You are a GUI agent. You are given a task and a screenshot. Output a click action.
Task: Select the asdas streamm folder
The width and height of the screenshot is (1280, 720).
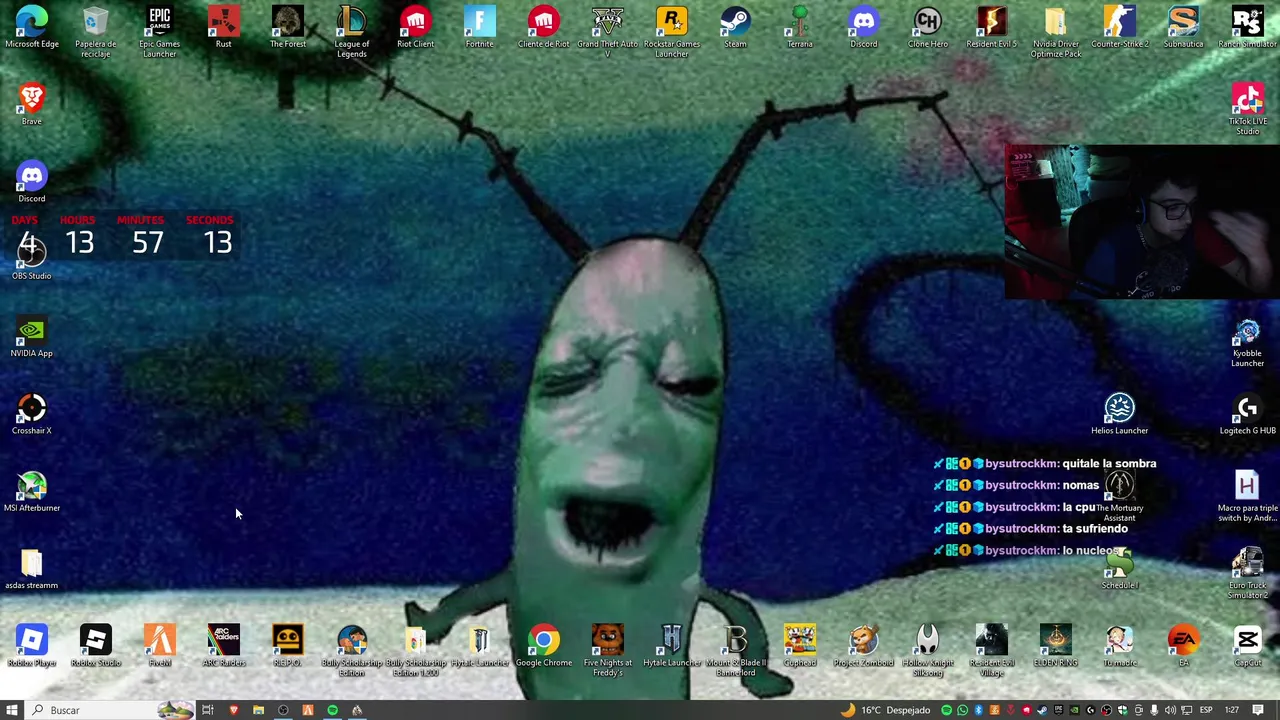(31, 568)
